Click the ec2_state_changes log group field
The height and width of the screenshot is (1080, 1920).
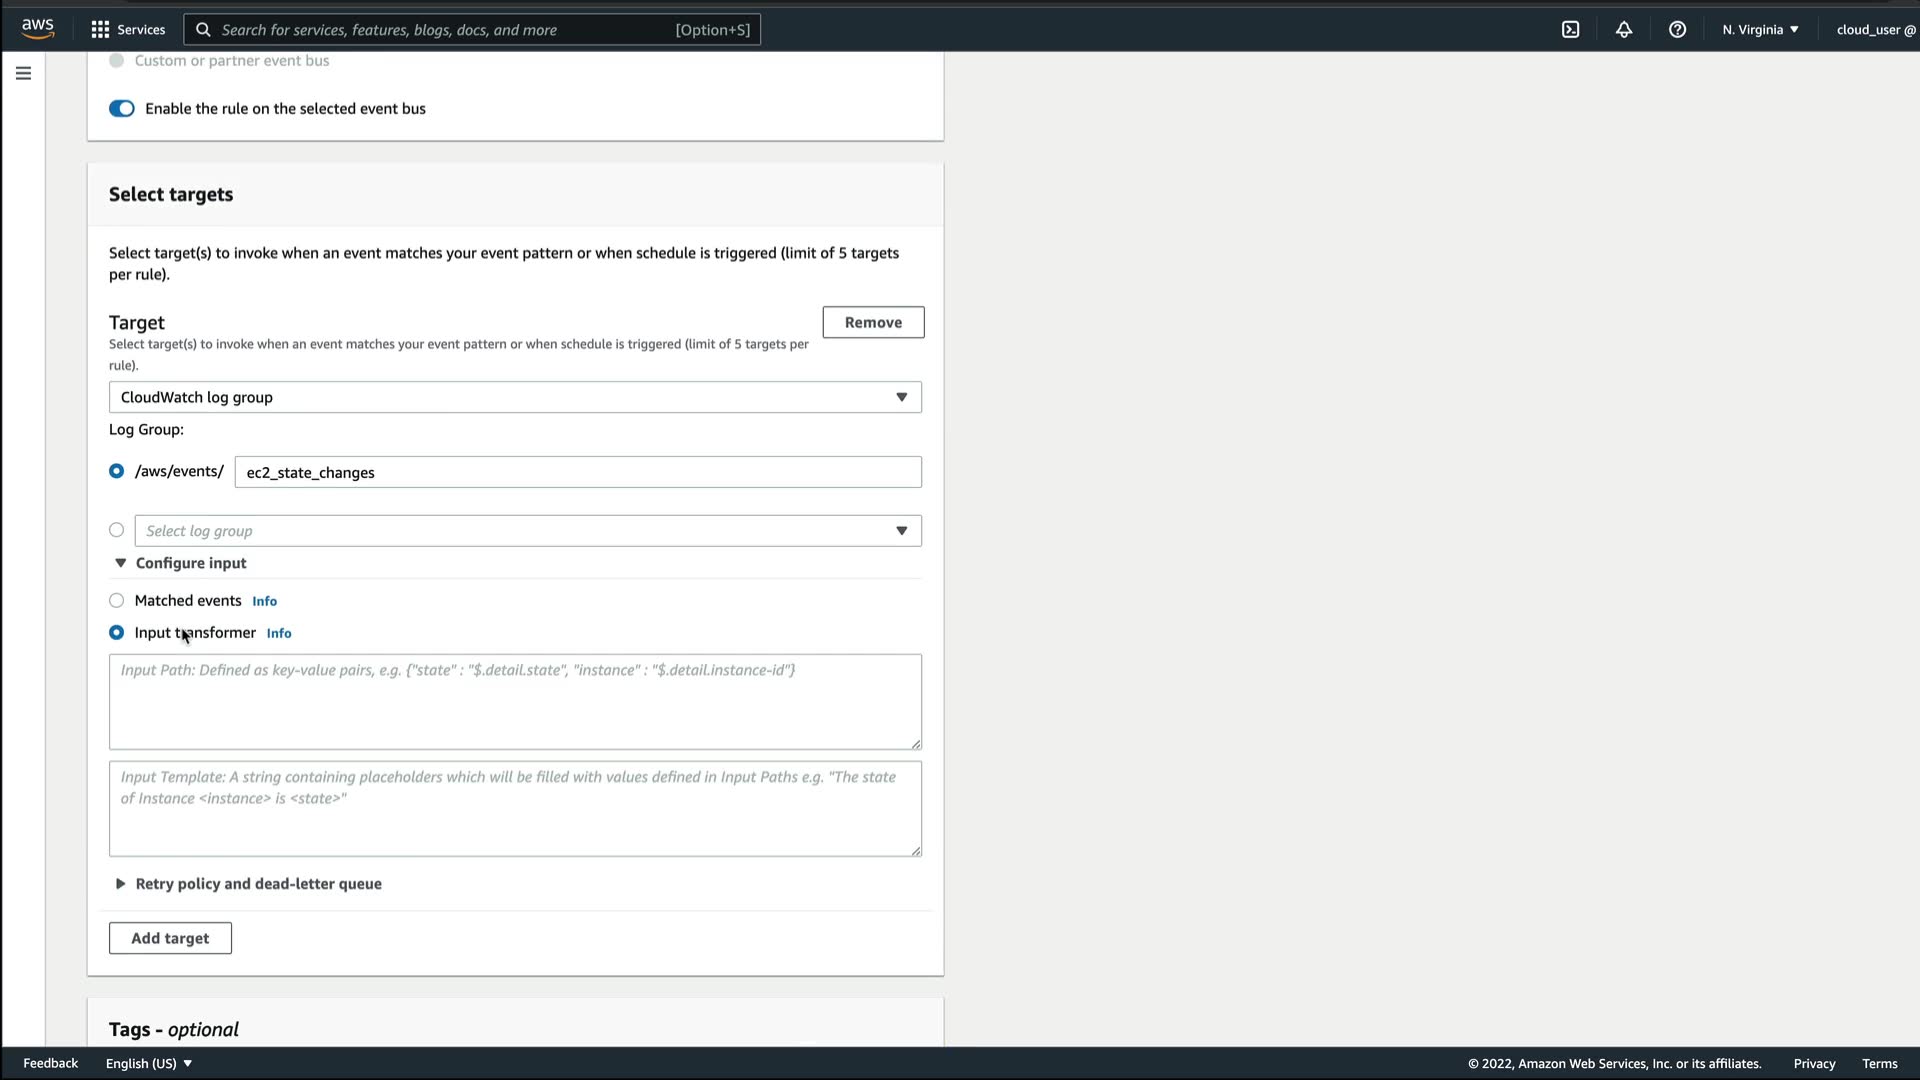coord(577,472)
